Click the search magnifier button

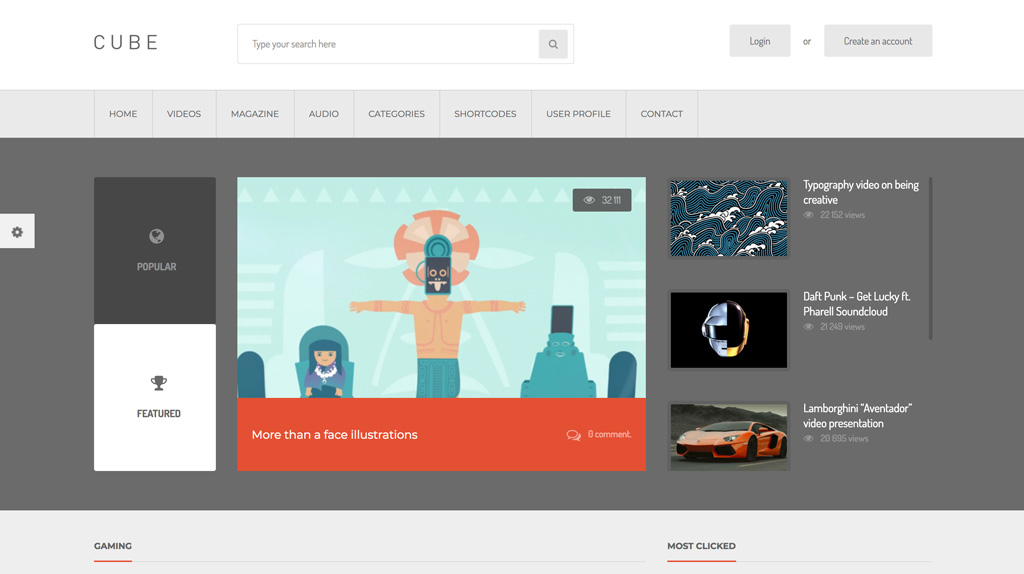click(x=552, y=44)
